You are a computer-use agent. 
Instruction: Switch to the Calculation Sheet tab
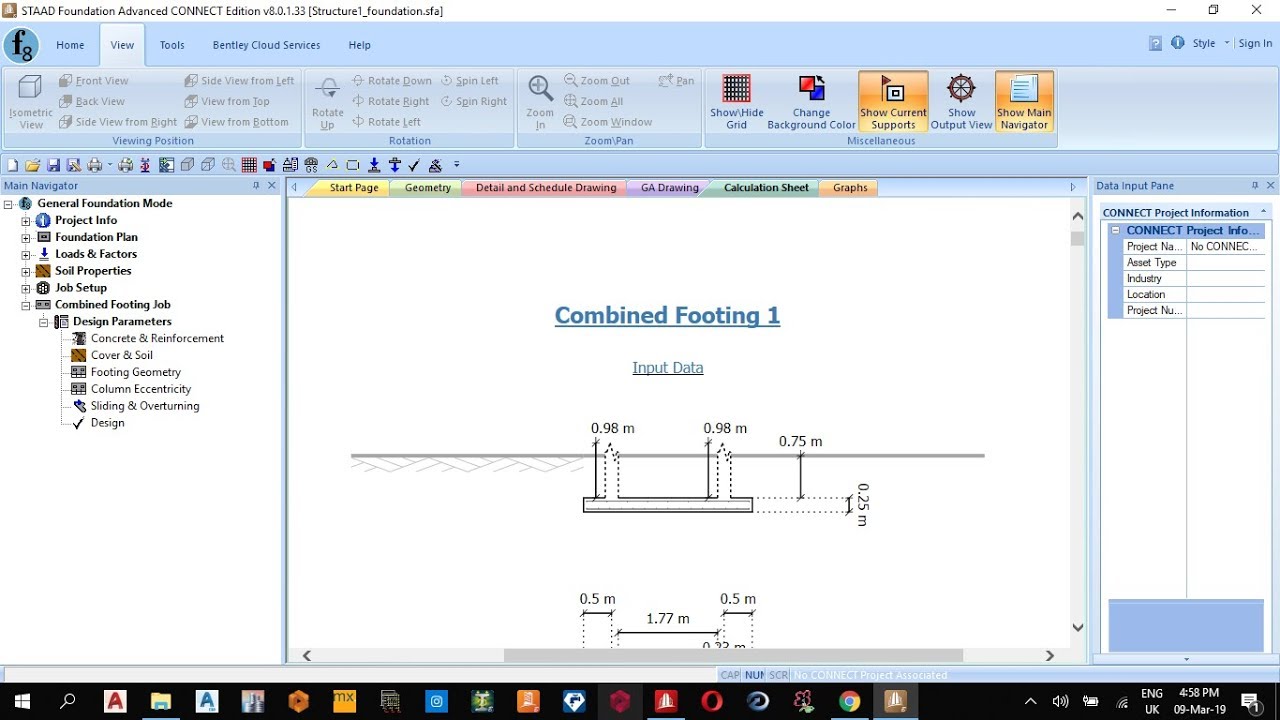tap(766, 188)
